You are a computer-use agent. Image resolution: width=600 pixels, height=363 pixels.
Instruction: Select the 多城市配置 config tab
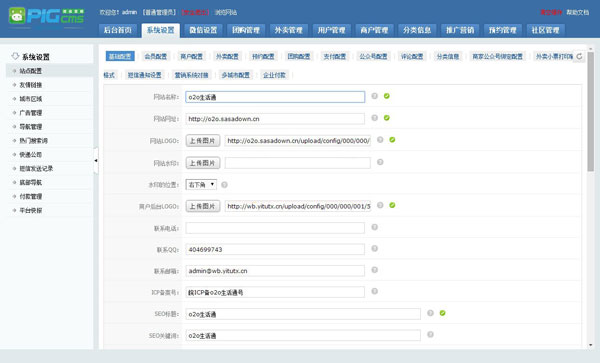(x=236, y=75)
